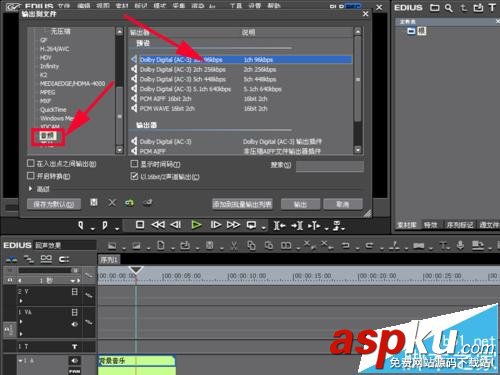This screenshot has width=500, height=375.
Task: Check the 开启转换 checkbox
Action: pos(31,175)
